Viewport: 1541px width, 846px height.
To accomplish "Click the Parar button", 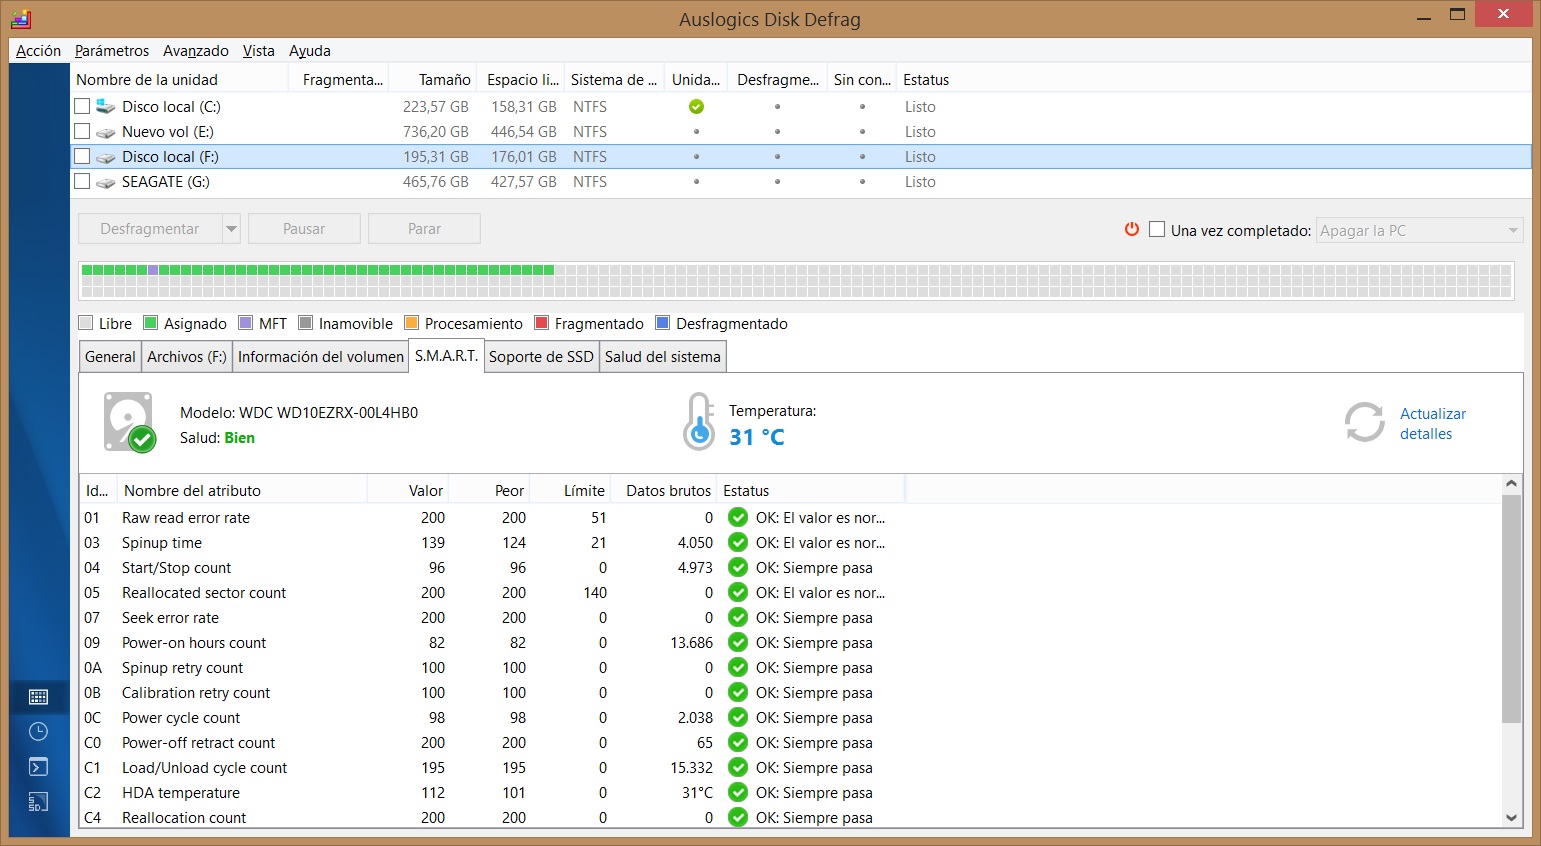I will (x=424, y=229).
